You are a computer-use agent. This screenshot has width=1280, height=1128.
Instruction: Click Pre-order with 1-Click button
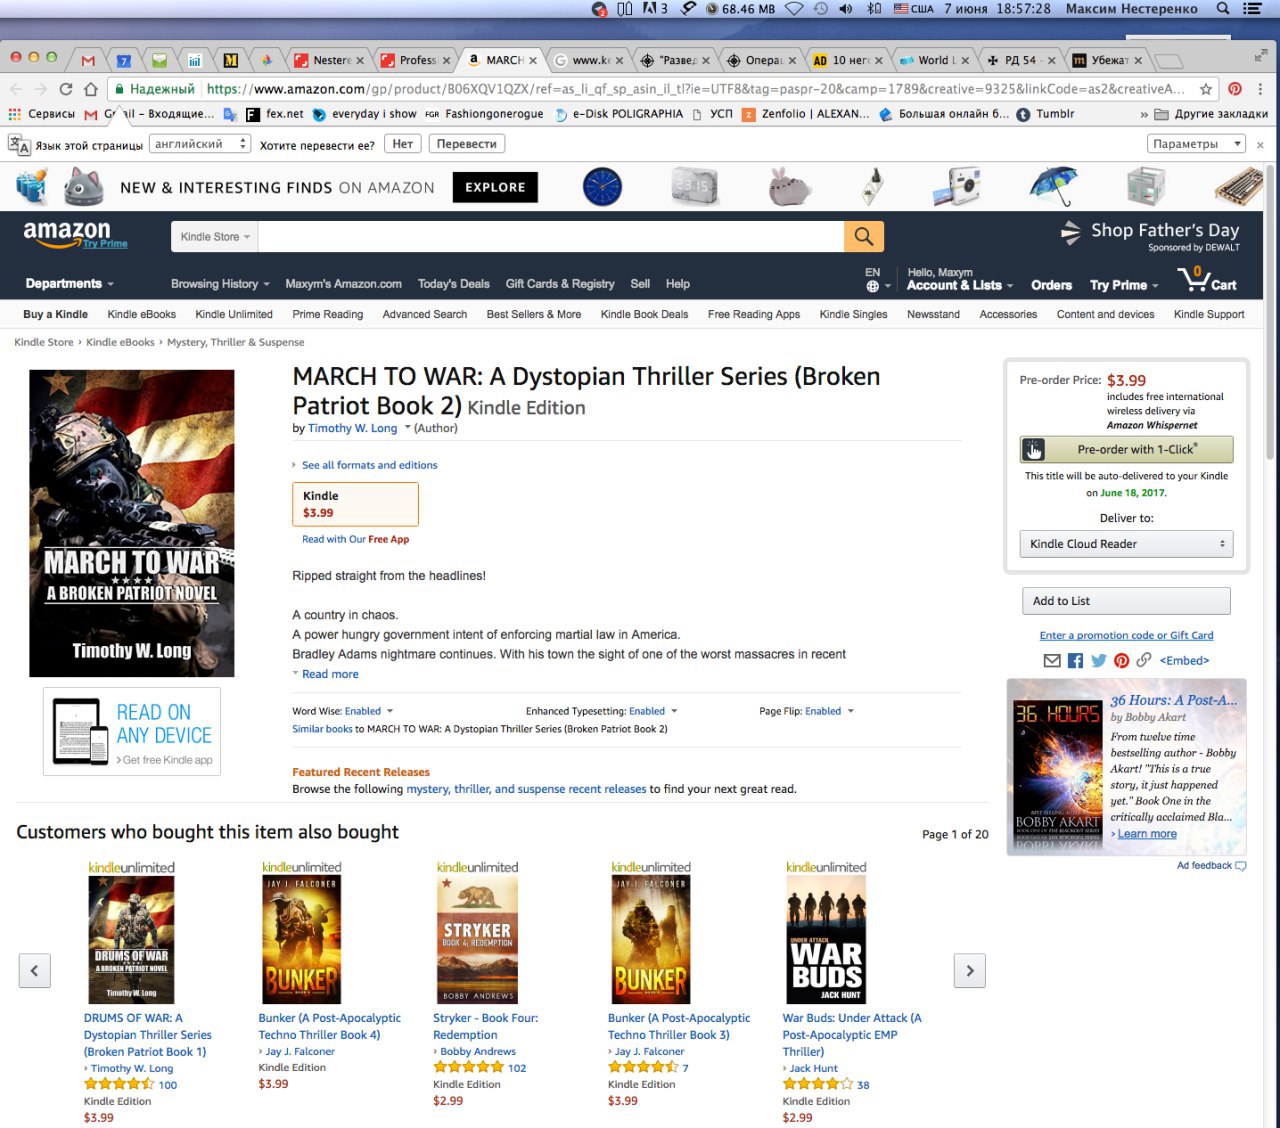click(x=1126, y=449)
